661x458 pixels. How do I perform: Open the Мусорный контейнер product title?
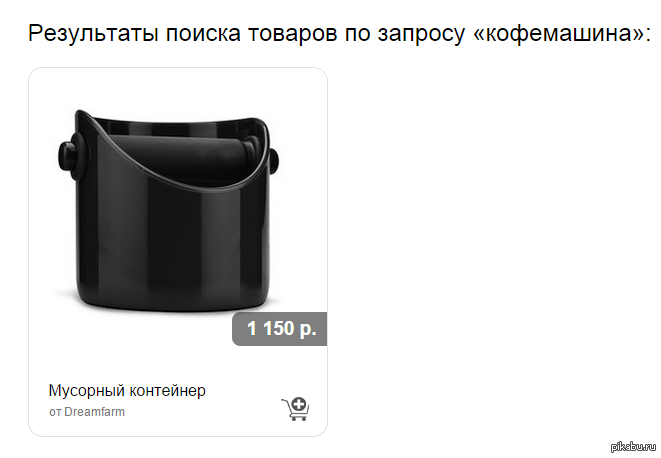(x=127, y=391)
